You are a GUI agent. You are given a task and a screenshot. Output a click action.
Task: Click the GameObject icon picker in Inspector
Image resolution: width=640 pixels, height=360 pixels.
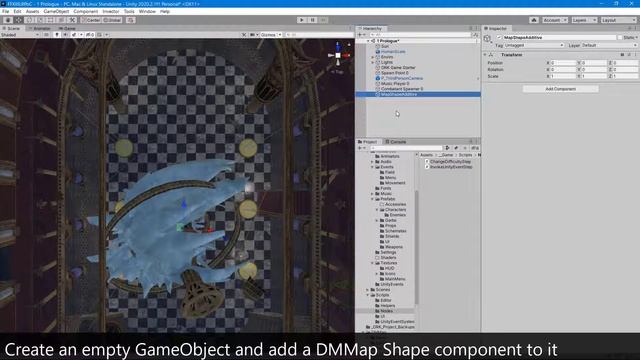click(x=487, y=39)
